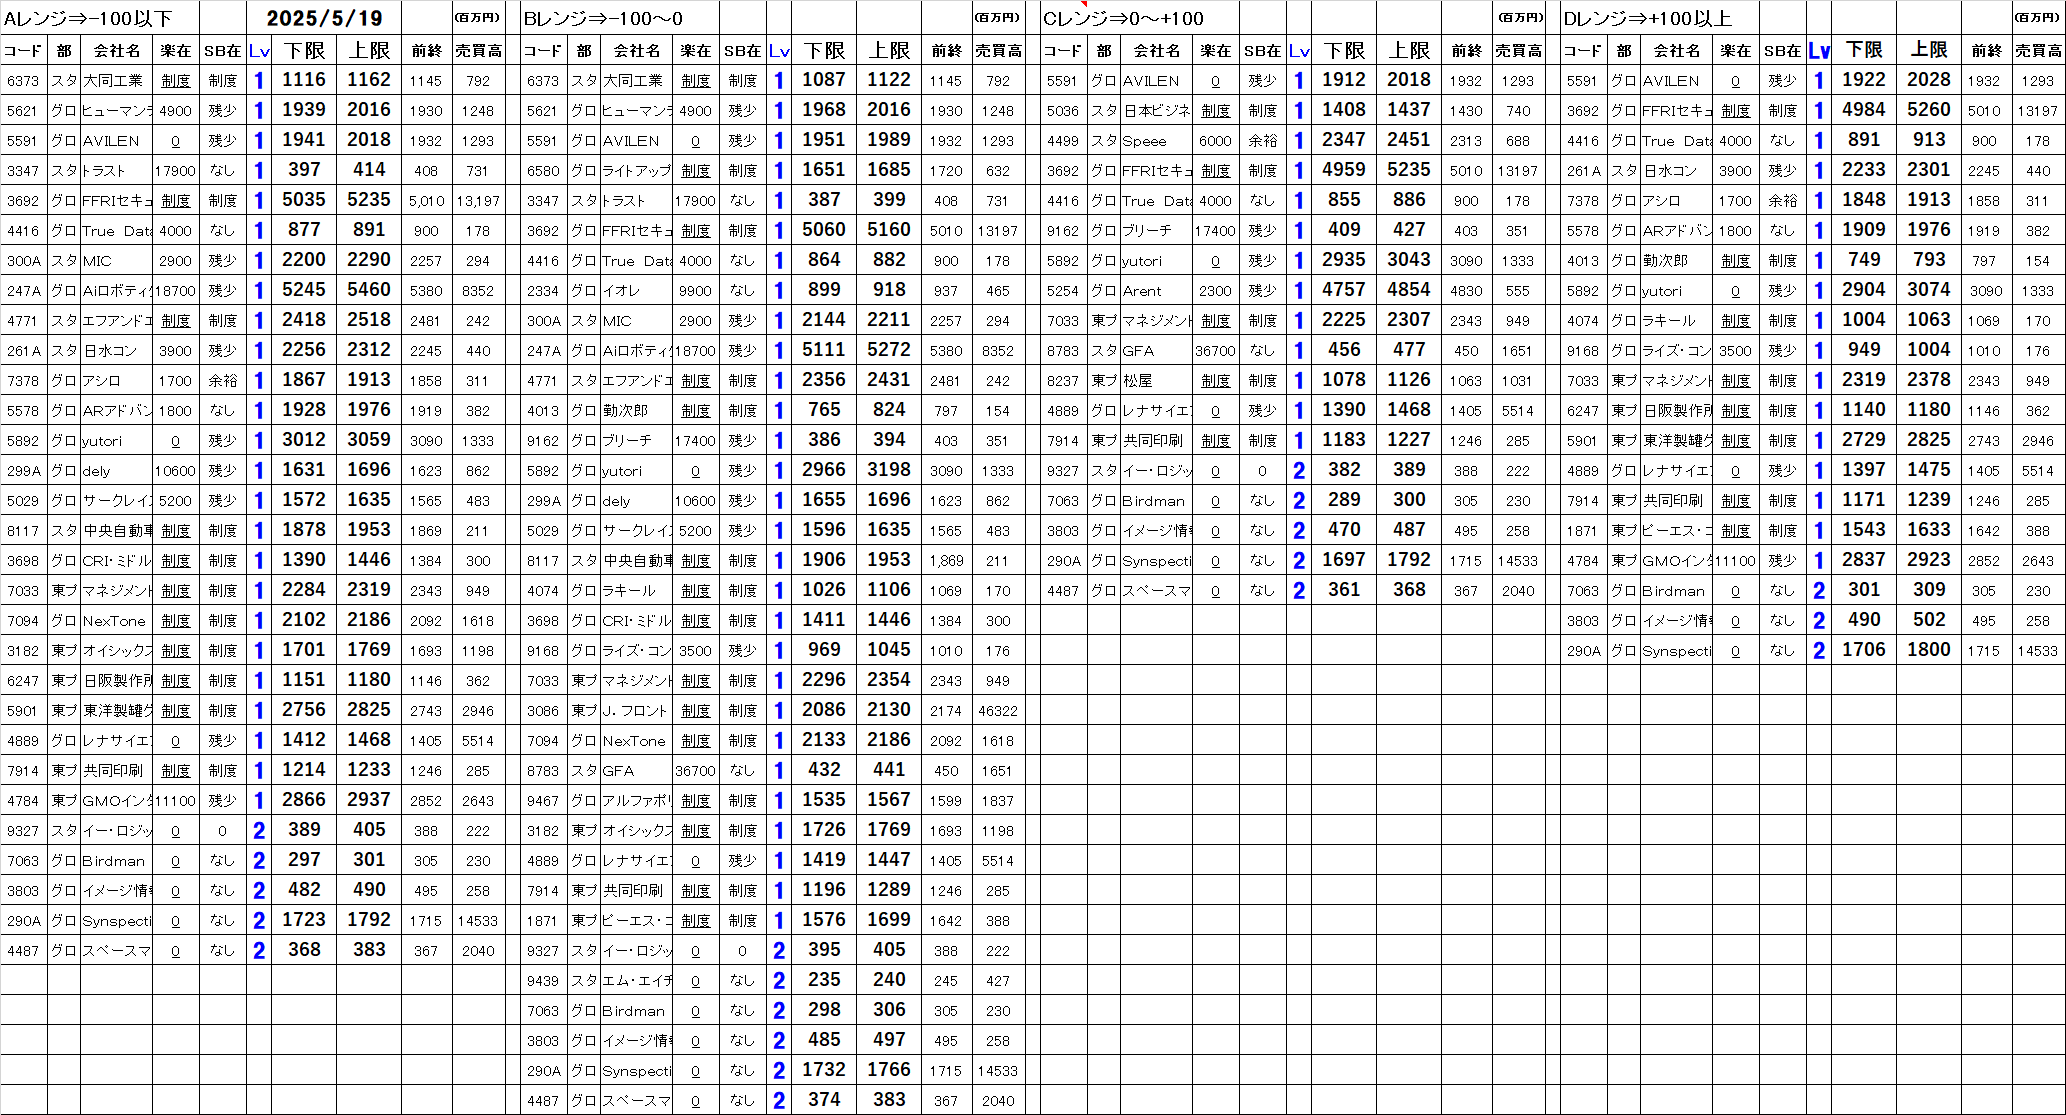Select the Cレンジ⇒0～+100 title cell
The width and height of the screenshot is (2066, 1115).
1123,19
